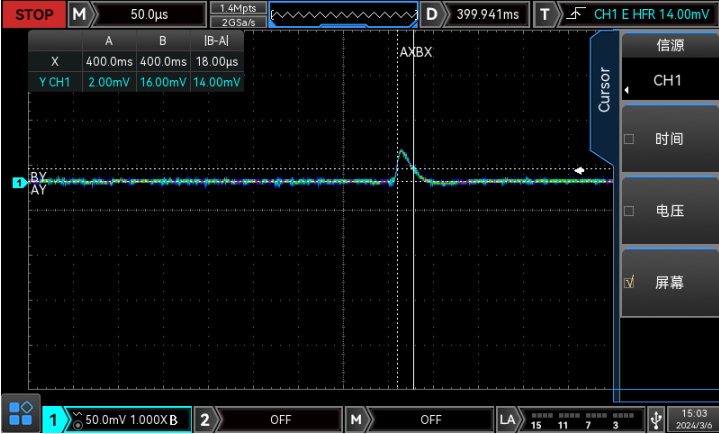Uncheck the 屏幕 (screen) cursor option
The height and width of the screenshot is (434, 719).
pyautogui.click(x=629, y=283)
